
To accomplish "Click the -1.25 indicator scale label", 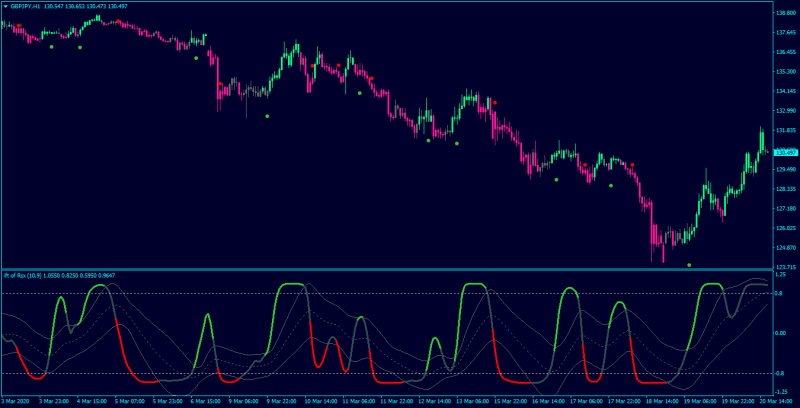I will coord(781,392).
